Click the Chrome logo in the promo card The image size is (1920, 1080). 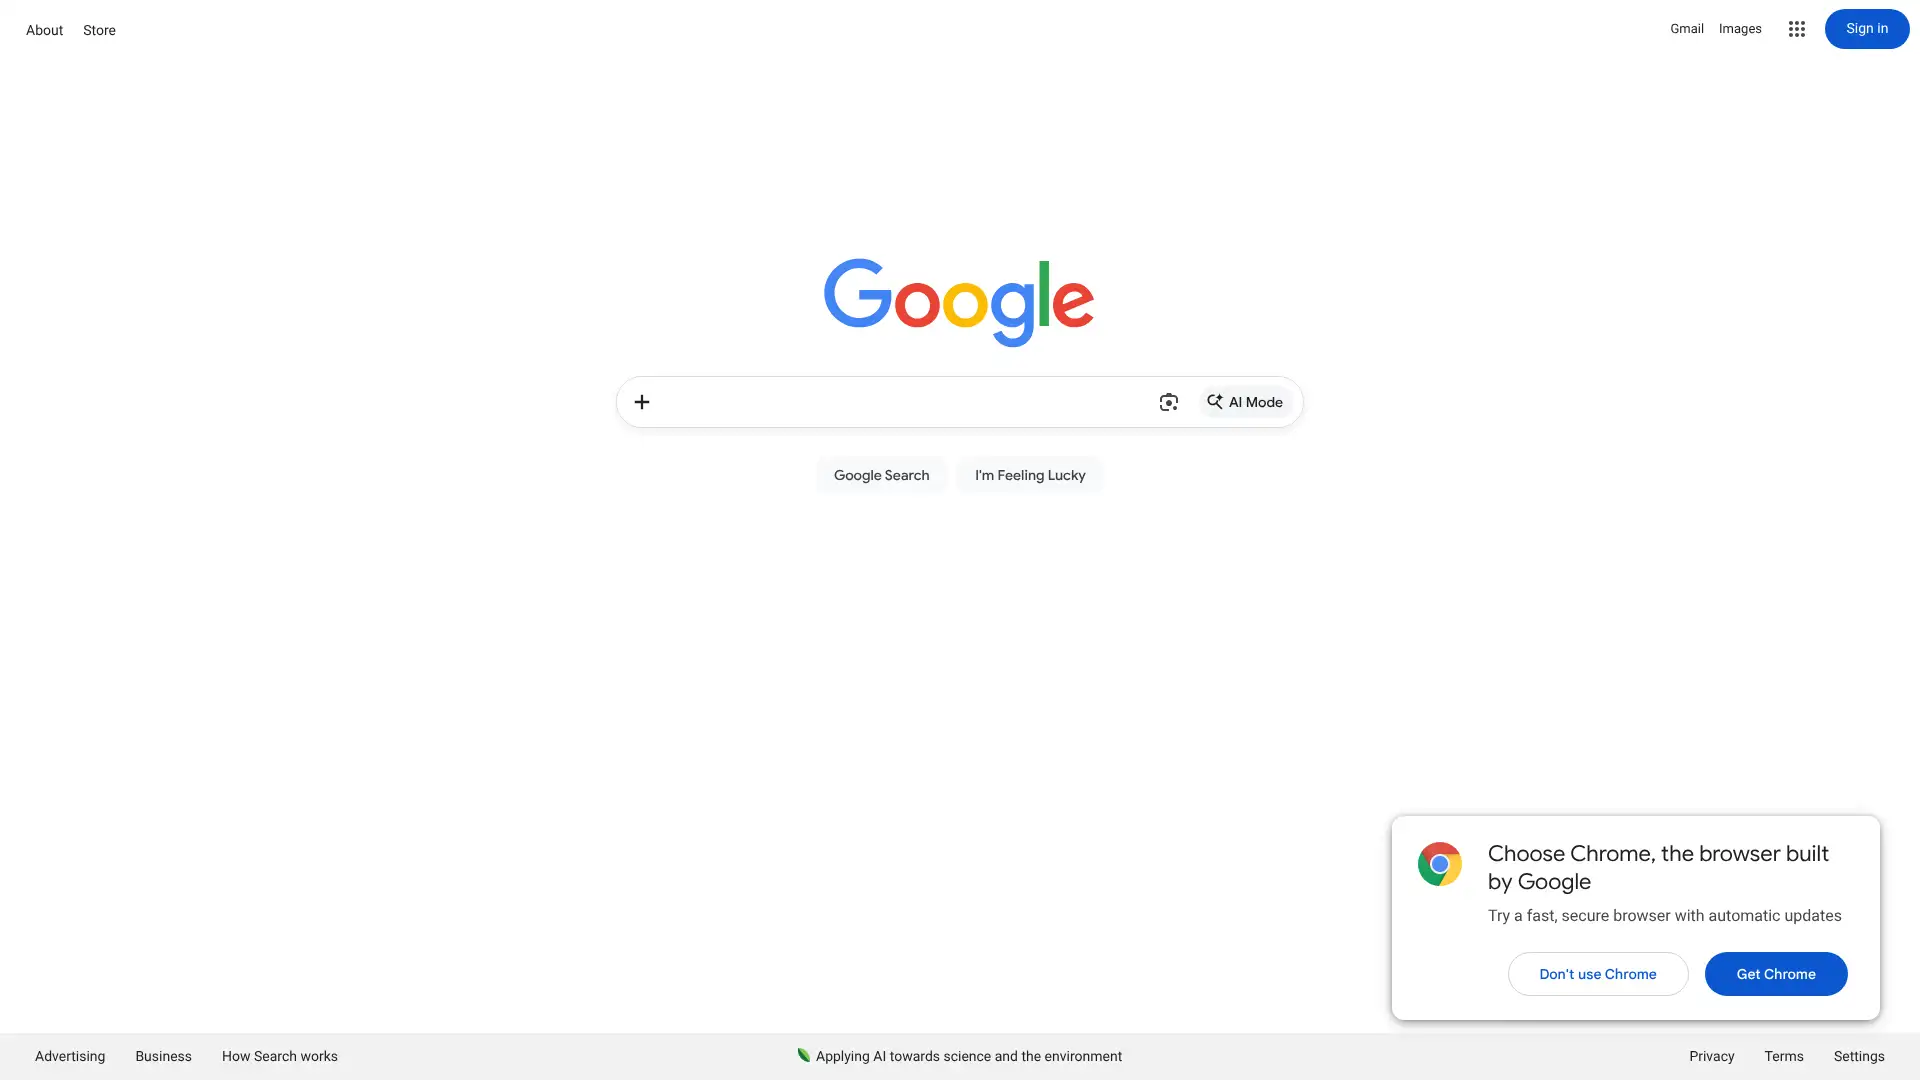click(x=1440, y=864)
